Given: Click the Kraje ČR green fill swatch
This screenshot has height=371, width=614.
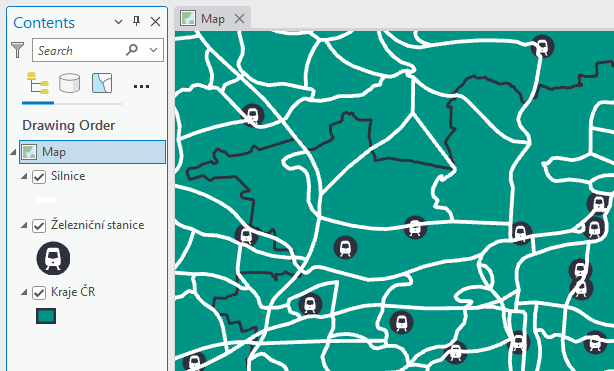Looking at the screenshot, I should [x=46, y=316].
